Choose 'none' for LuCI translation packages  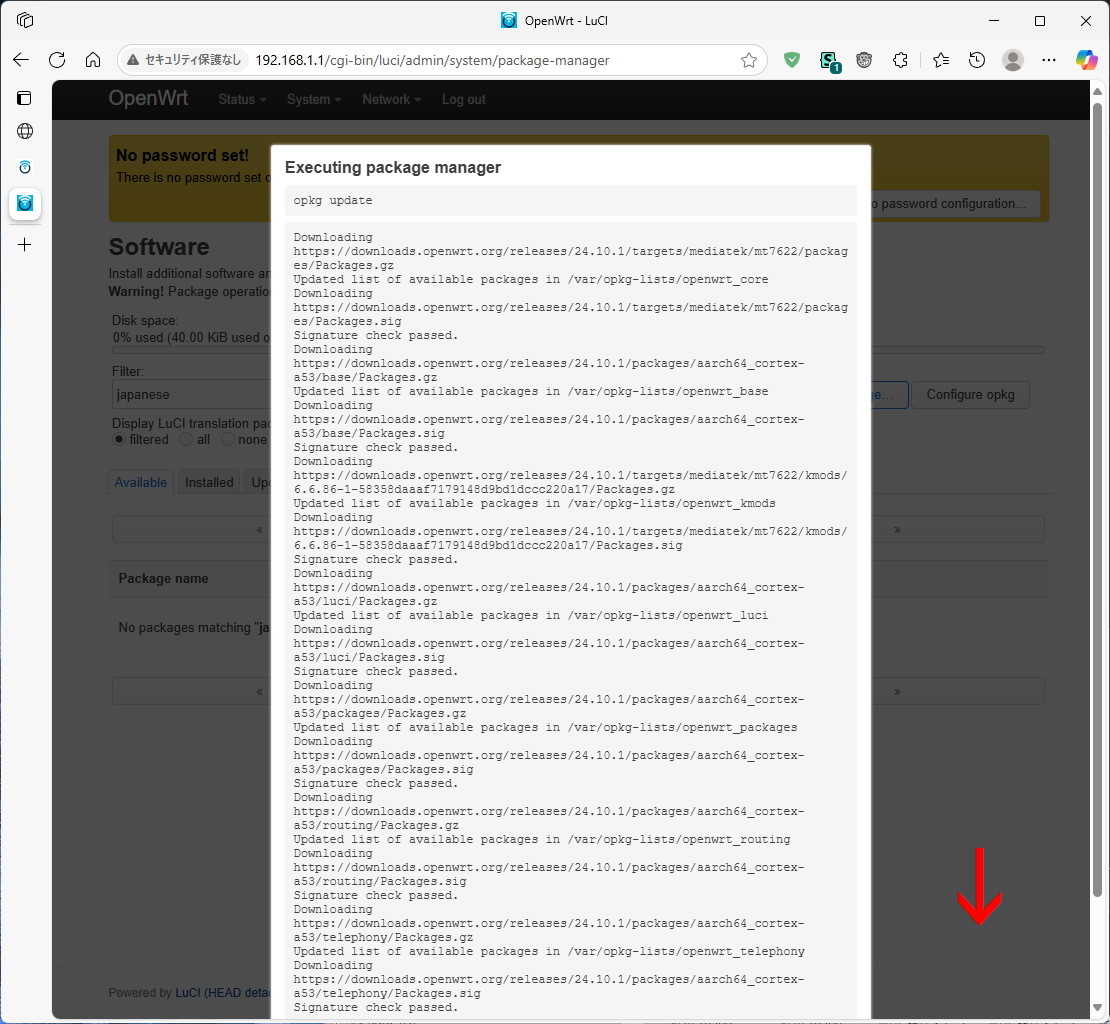[x=227, y=439]
